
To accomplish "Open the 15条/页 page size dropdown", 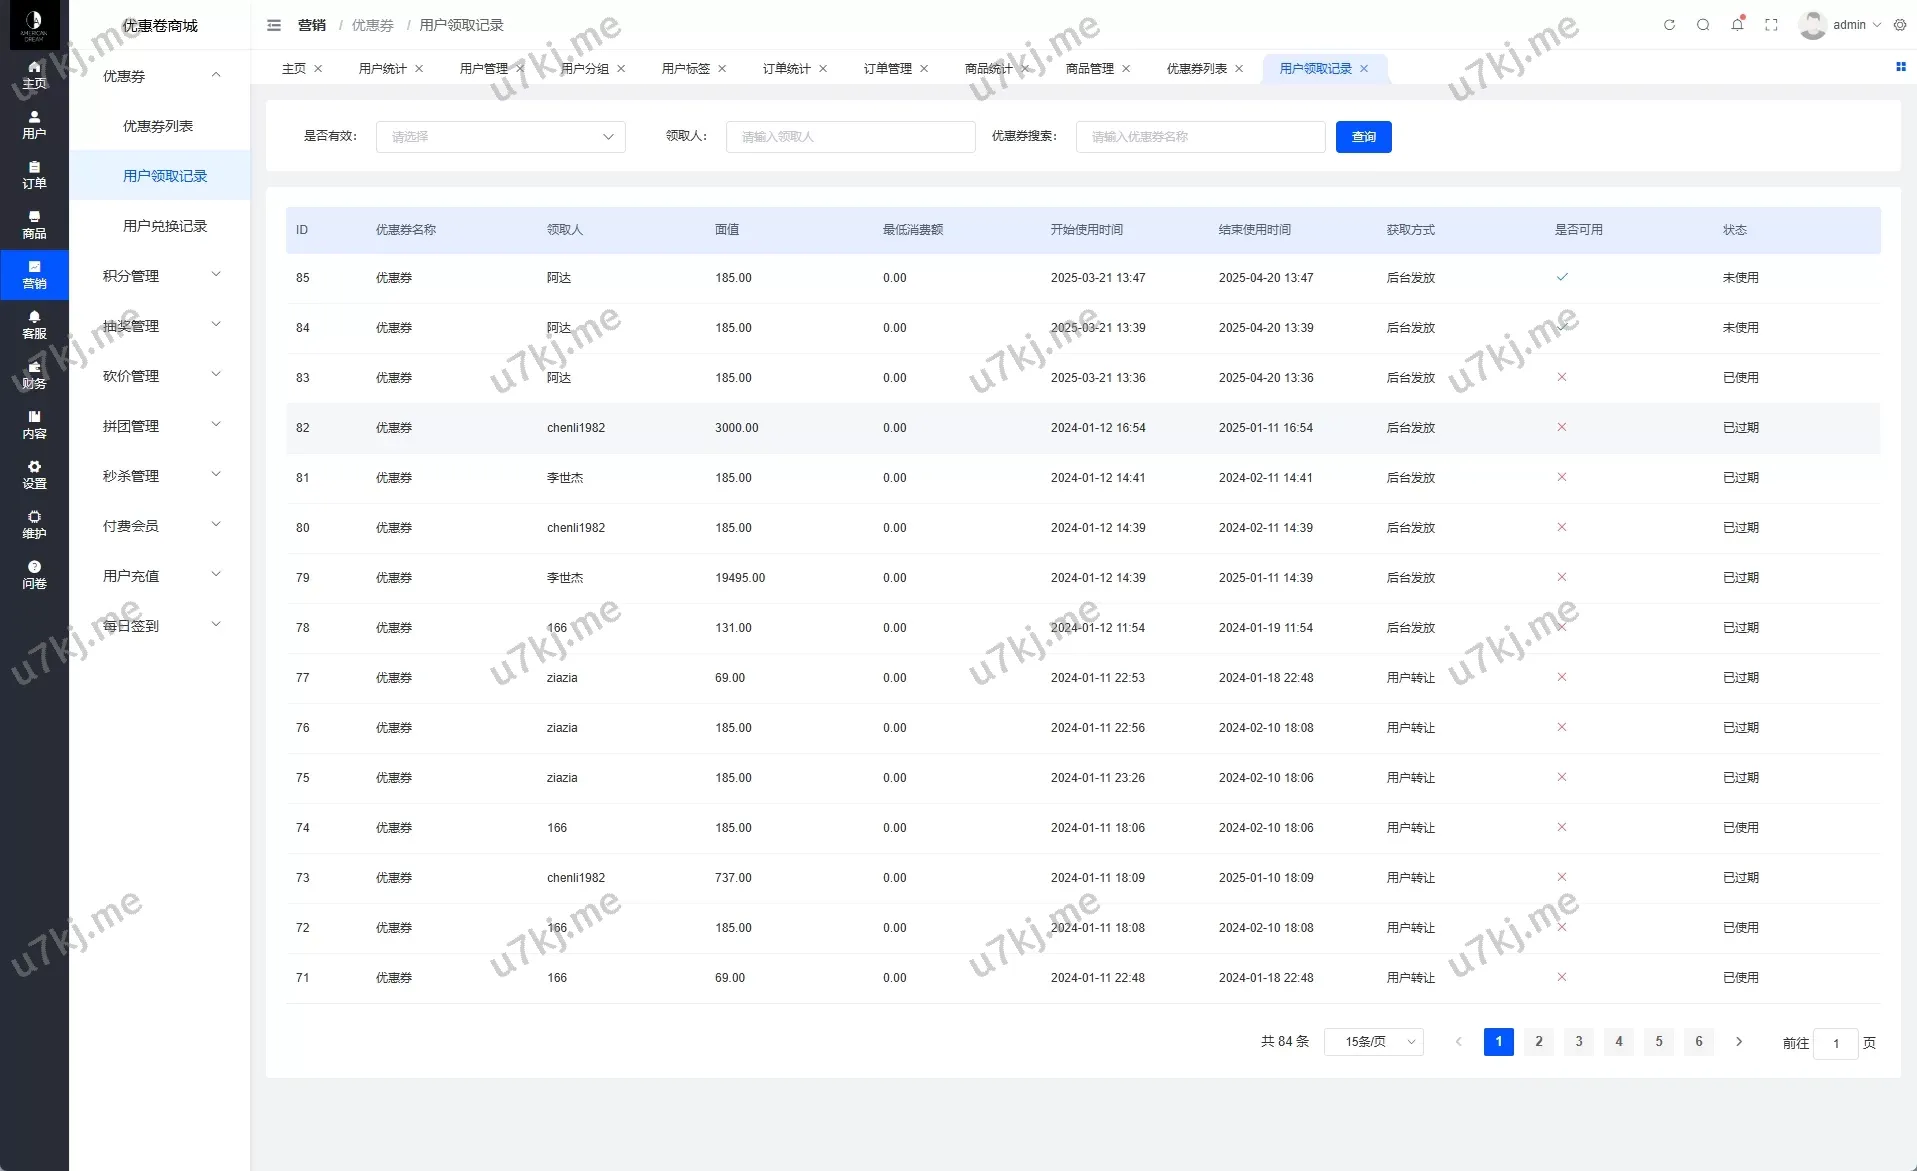I will (1373, 1042).
